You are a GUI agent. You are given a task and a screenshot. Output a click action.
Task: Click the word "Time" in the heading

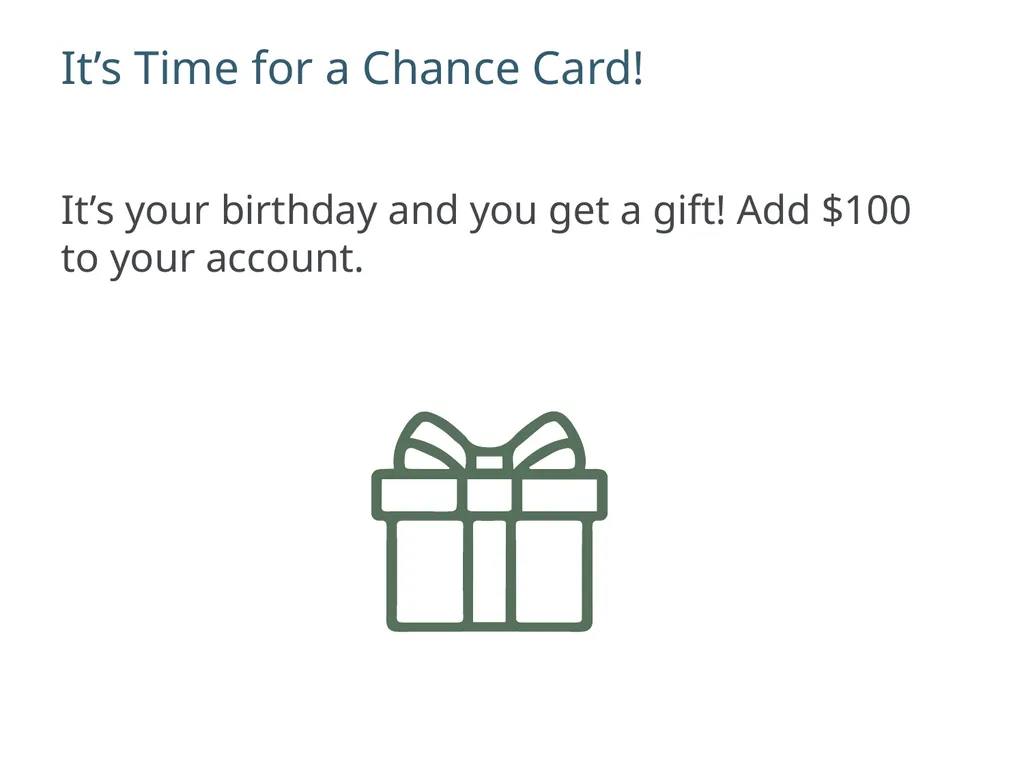point(186,68)
